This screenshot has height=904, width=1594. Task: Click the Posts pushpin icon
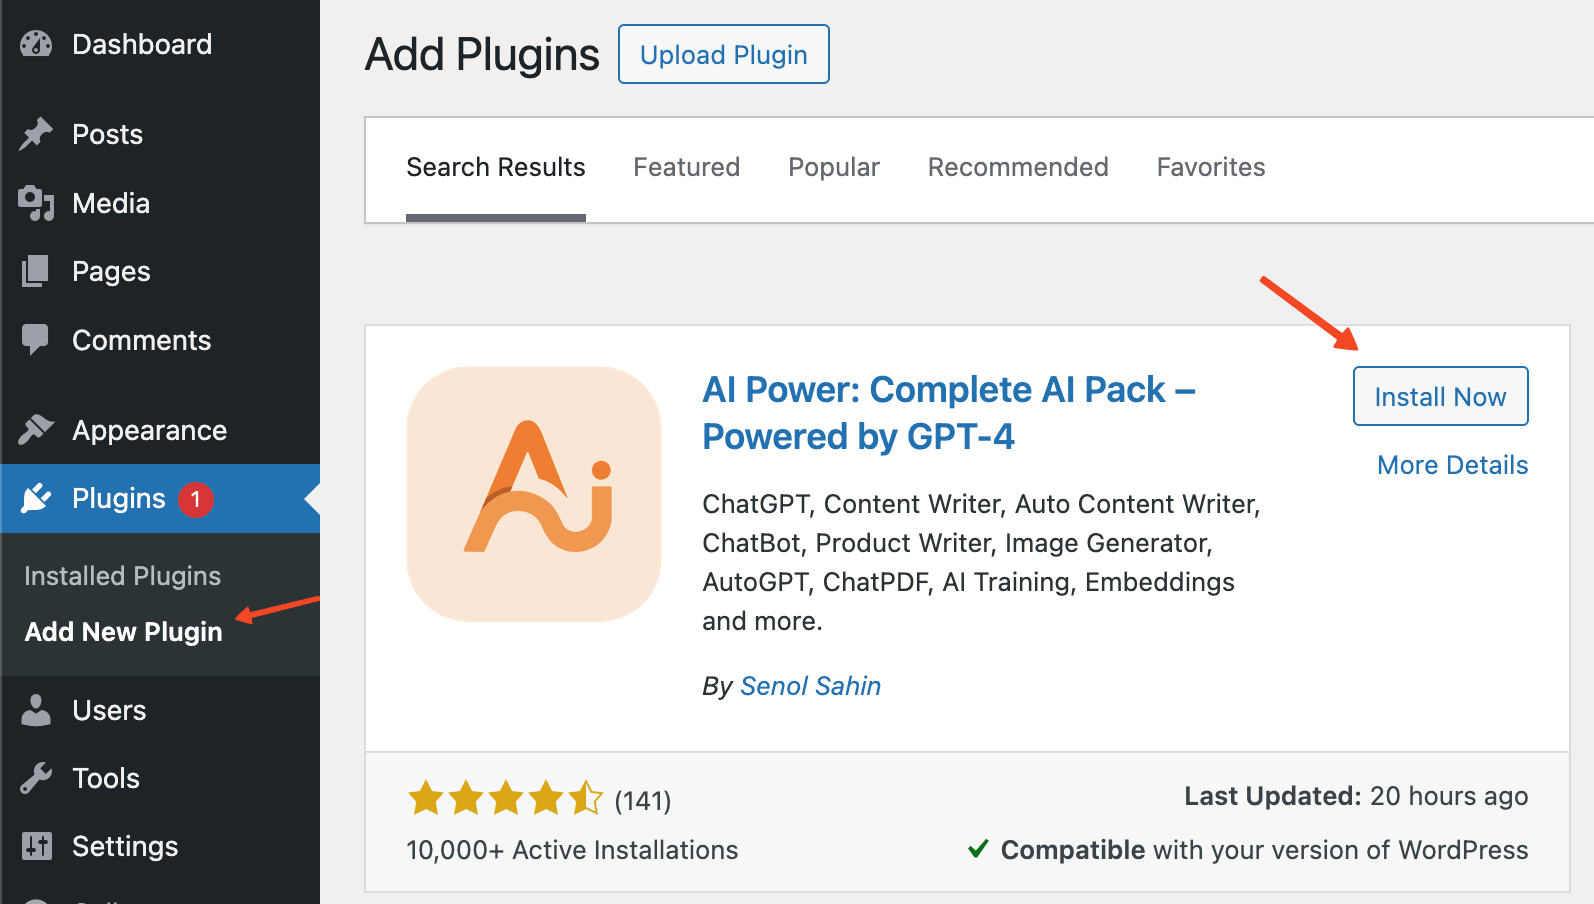36,134
